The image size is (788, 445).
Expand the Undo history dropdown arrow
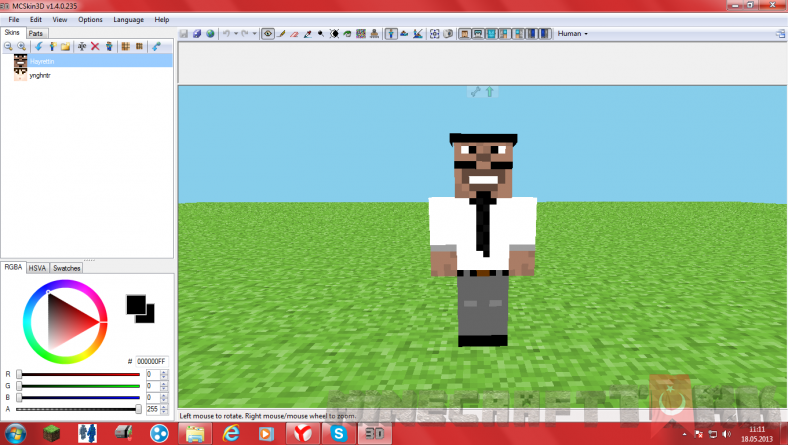pyautogui.click(x=236, y=34)
